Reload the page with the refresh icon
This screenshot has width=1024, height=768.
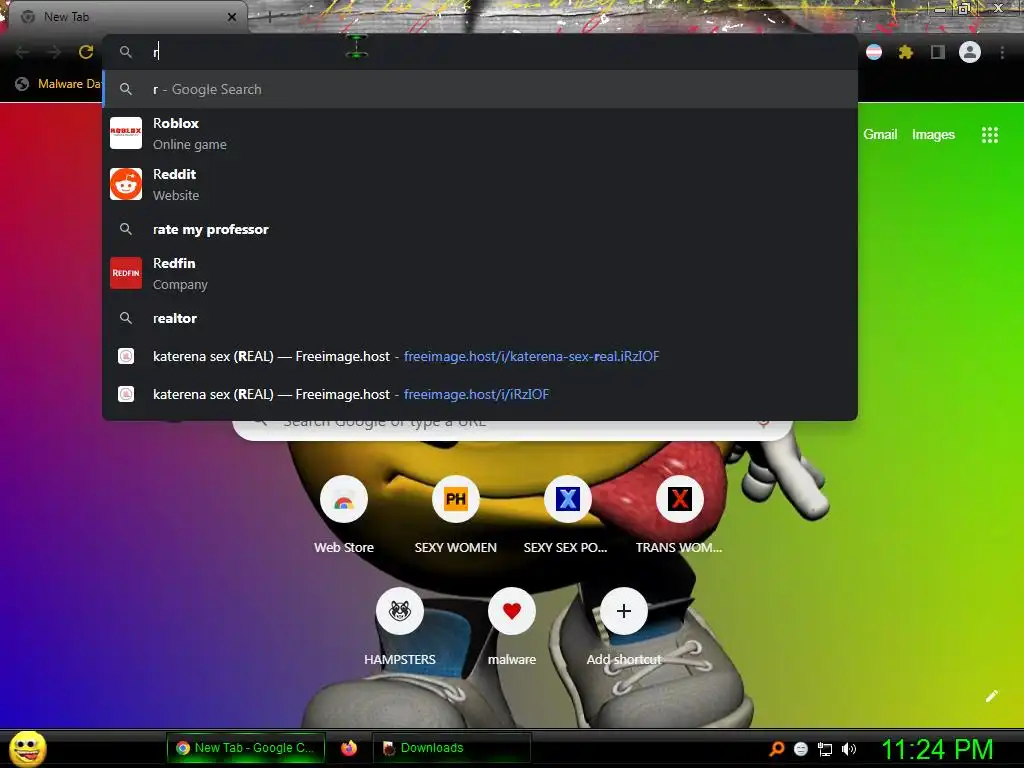(86, 52)
